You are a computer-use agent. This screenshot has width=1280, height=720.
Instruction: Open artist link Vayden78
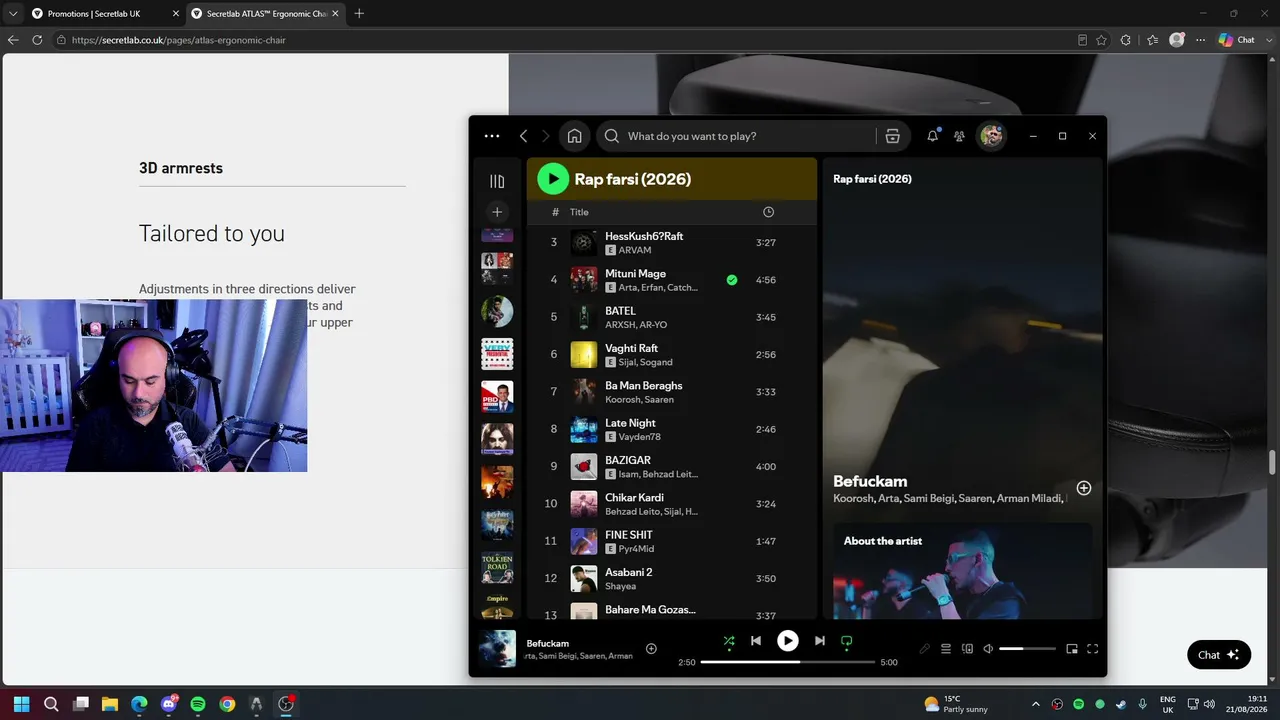click(x=640, y=437)
